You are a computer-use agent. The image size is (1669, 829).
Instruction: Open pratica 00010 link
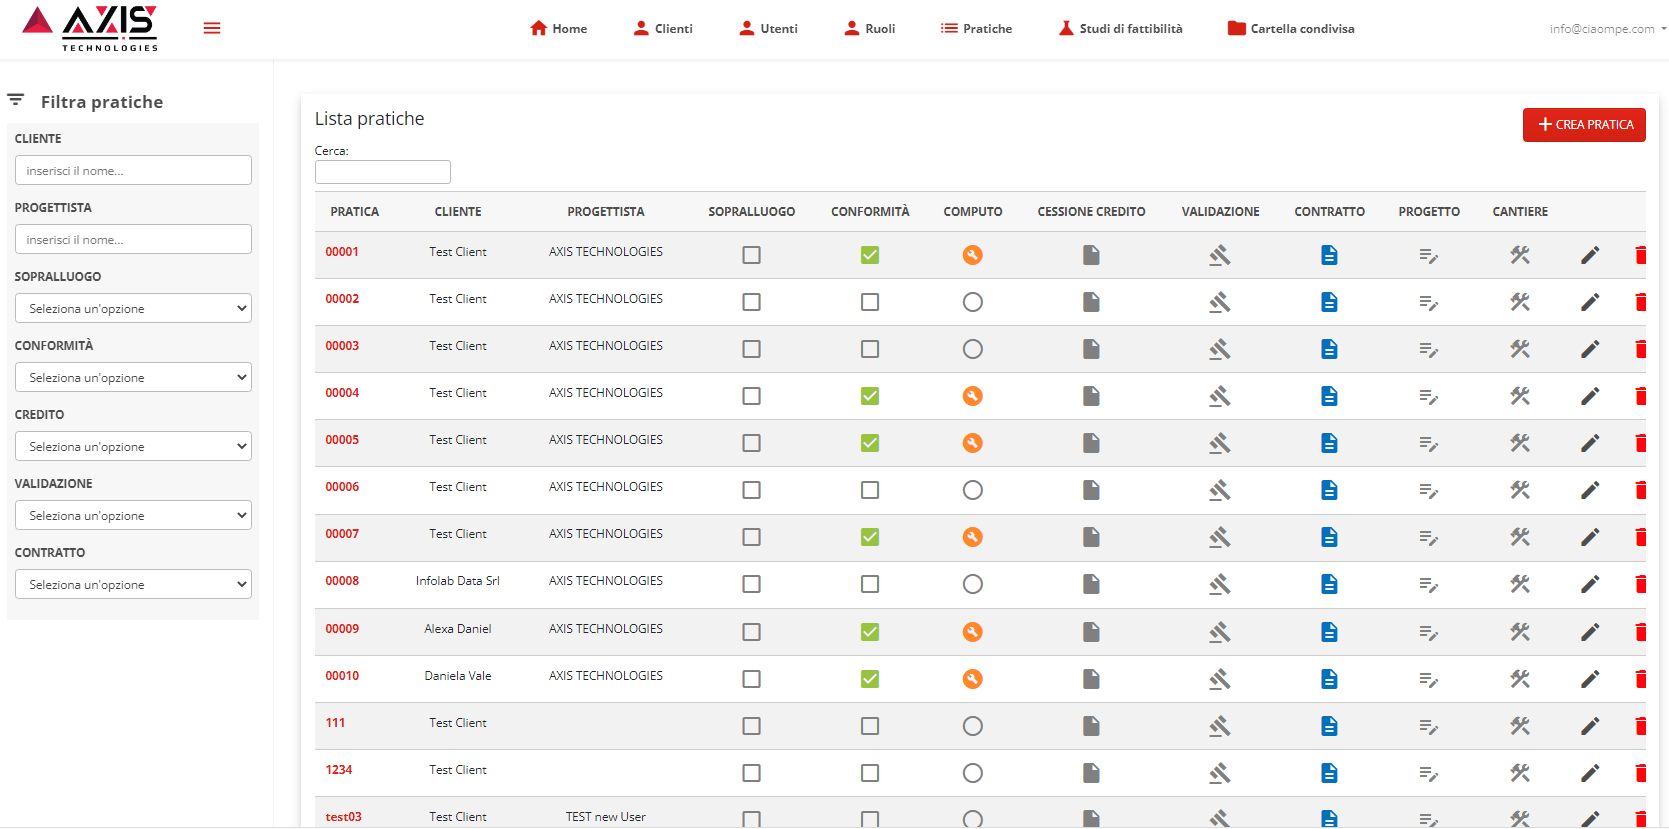click(342, 676)
